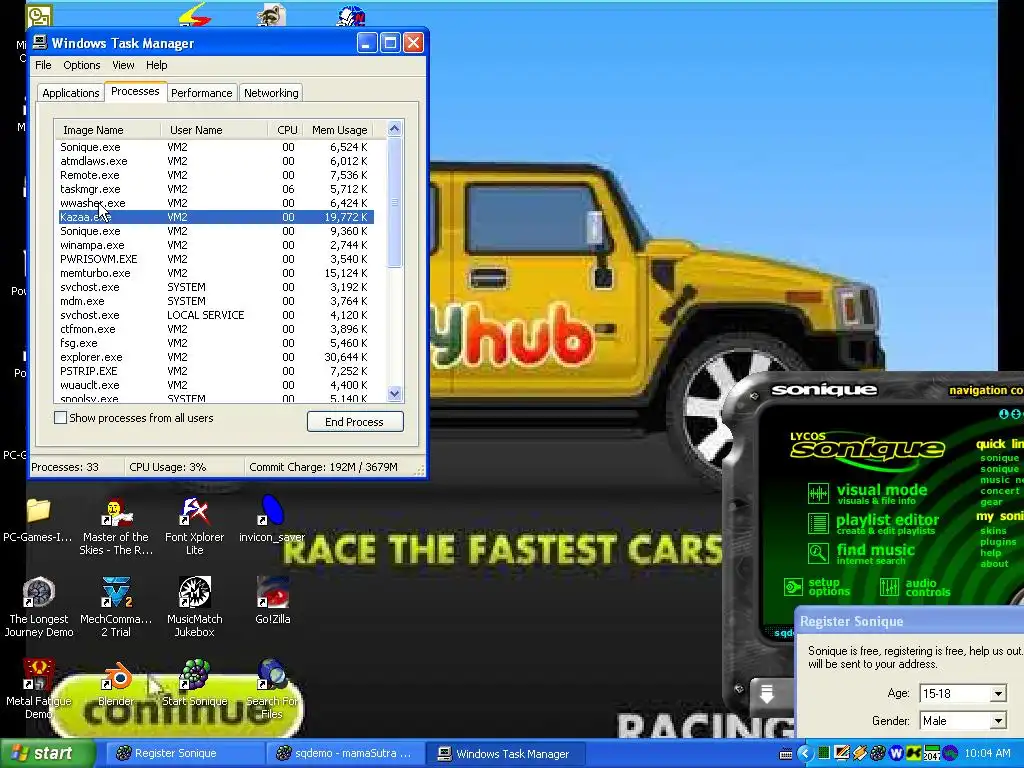Sort processes by User Name column
The height and width of the screenshot is (768, 1024).
(x=214, y=130)
